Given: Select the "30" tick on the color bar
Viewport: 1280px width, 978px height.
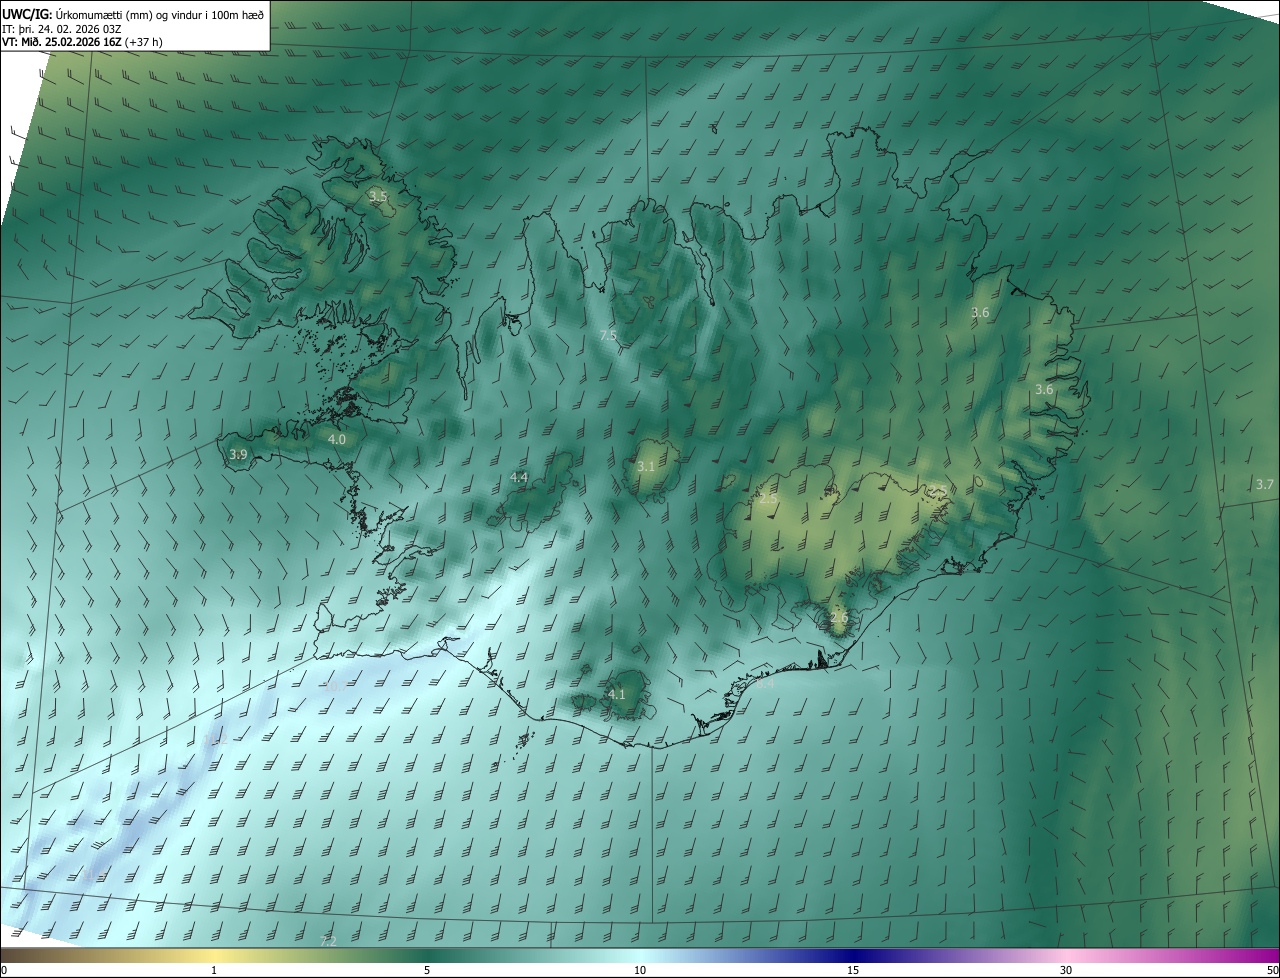Looking at the screenshot, I should pos(1066,970).
